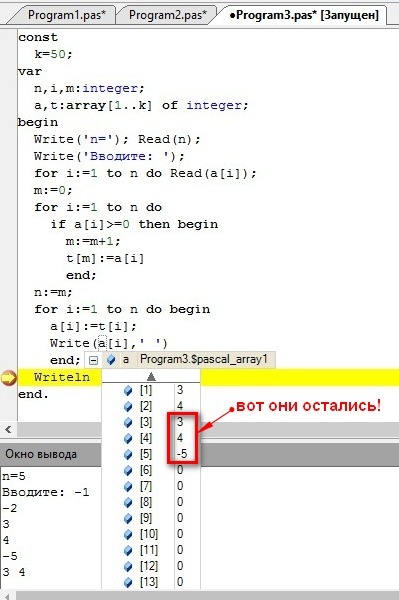Image resolution: width=399 pixels, height=600 pixels.
Task: Click the horizontal scrollbar left arrow
Action: (x=8, y=429)
